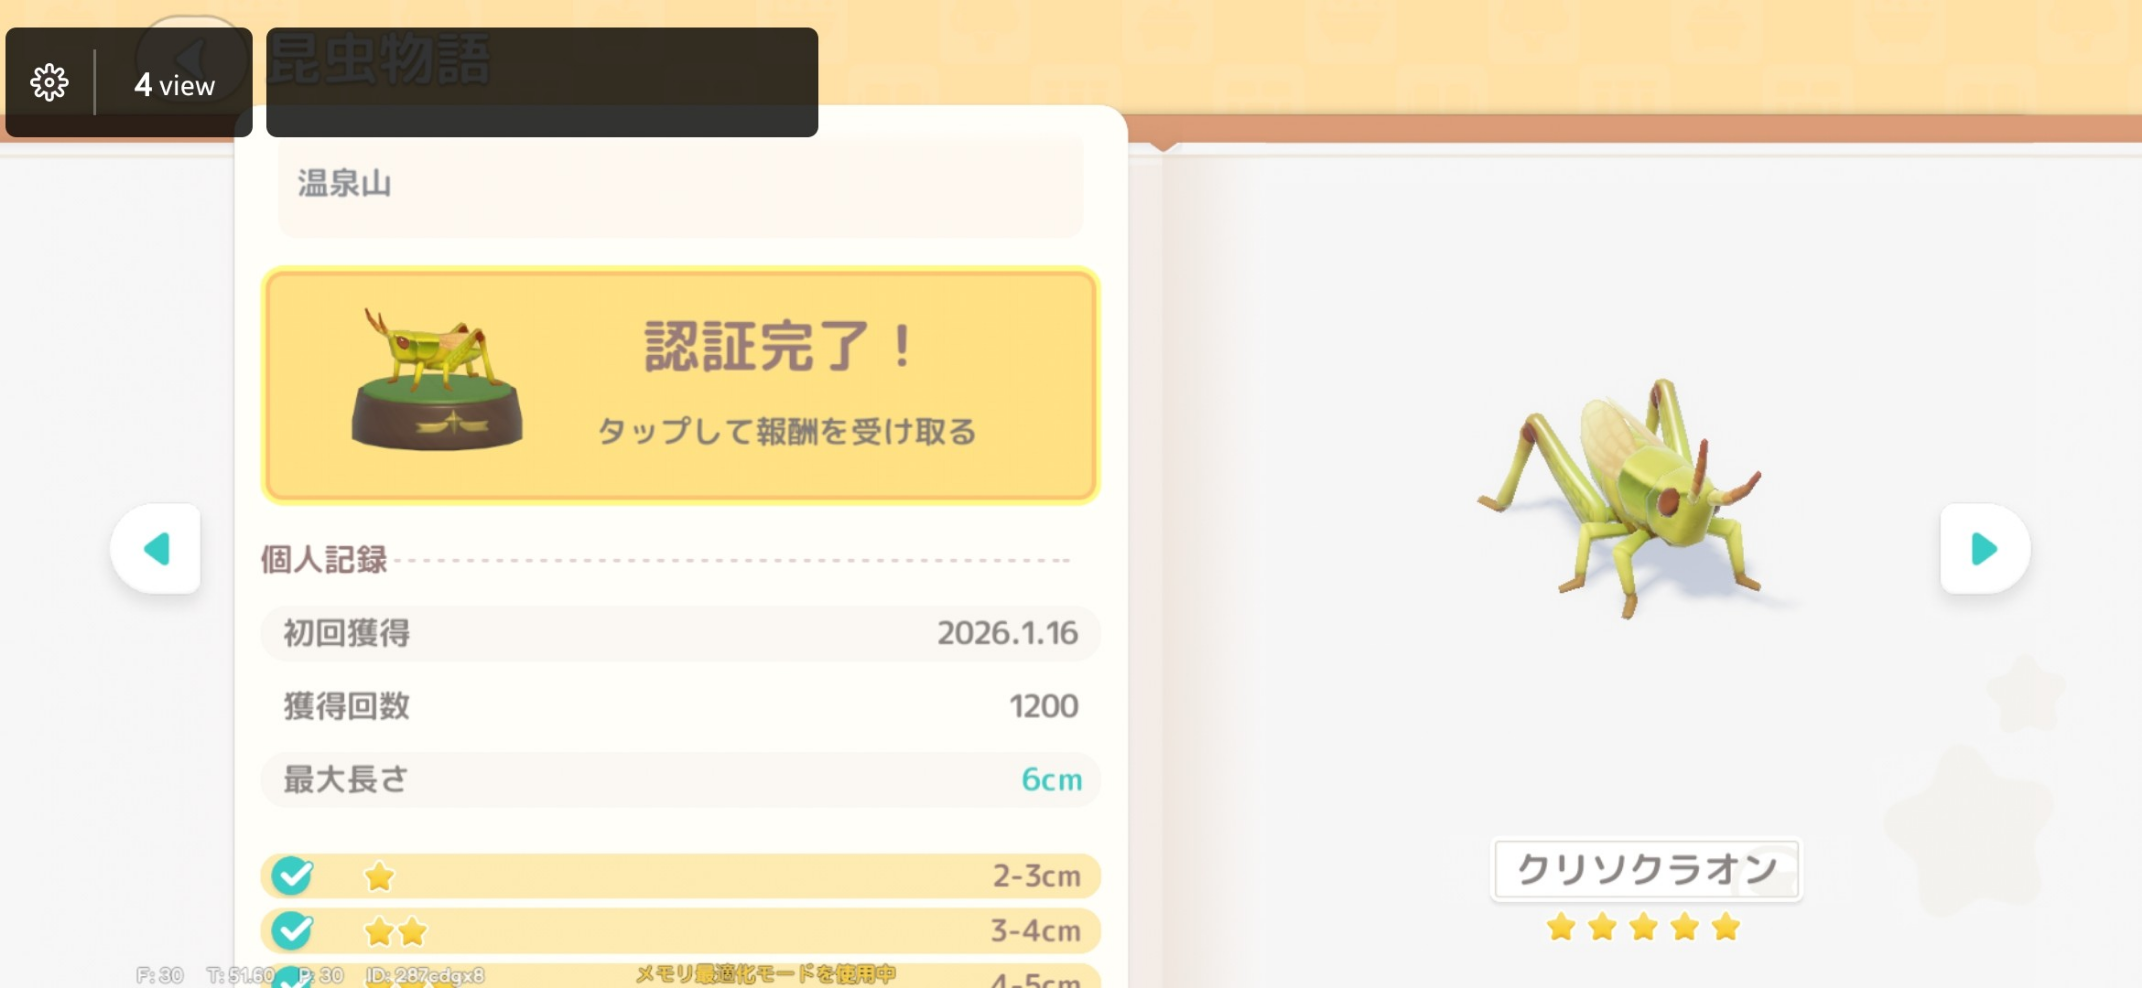
Task: Click the one-star checkmark for 2-3cm
Action: point(293,876)
